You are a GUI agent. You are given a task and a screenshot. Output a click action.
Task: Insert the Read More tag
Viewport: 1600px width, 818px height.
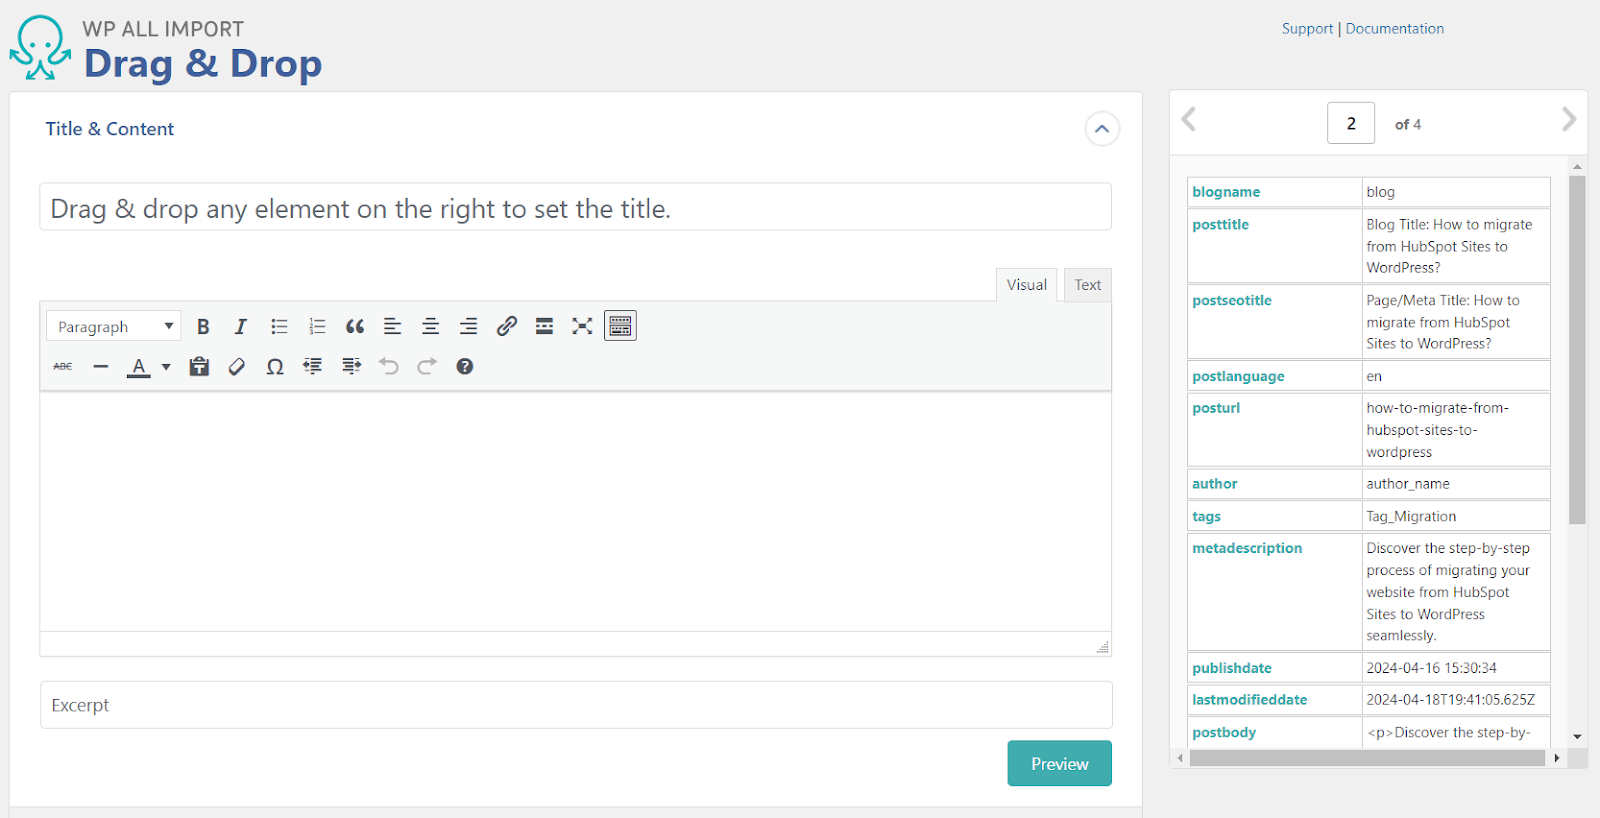coord(545,326)
